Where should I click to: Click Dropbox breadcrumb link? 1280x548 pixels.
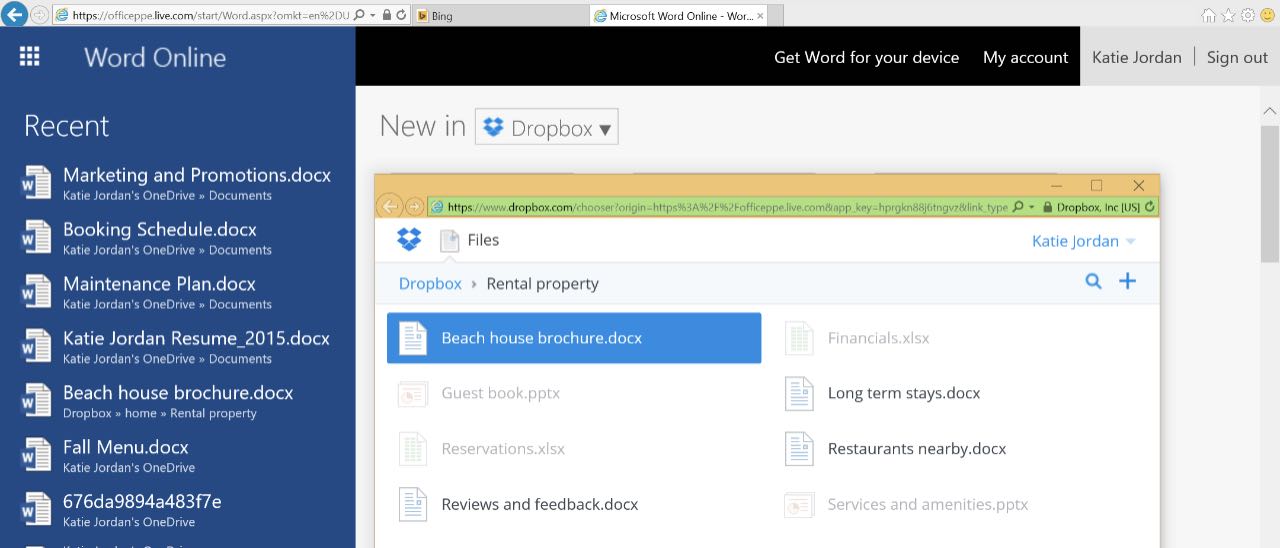coord(430,283)
